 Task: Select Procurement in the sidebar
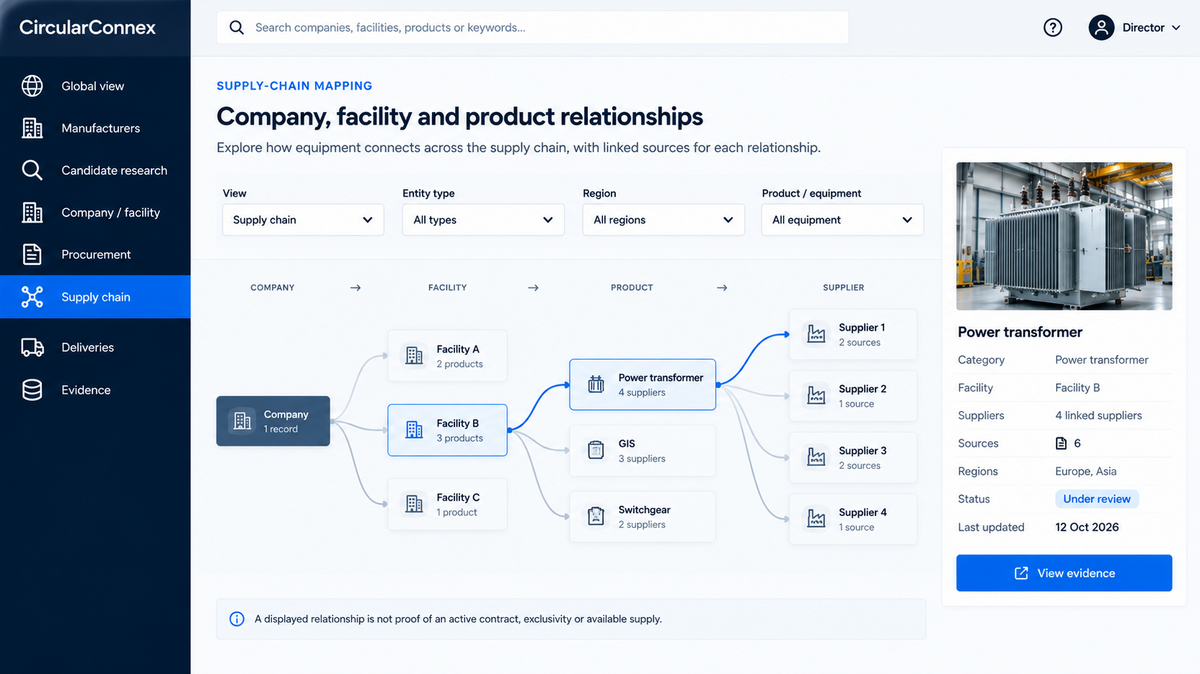[95, 254]
